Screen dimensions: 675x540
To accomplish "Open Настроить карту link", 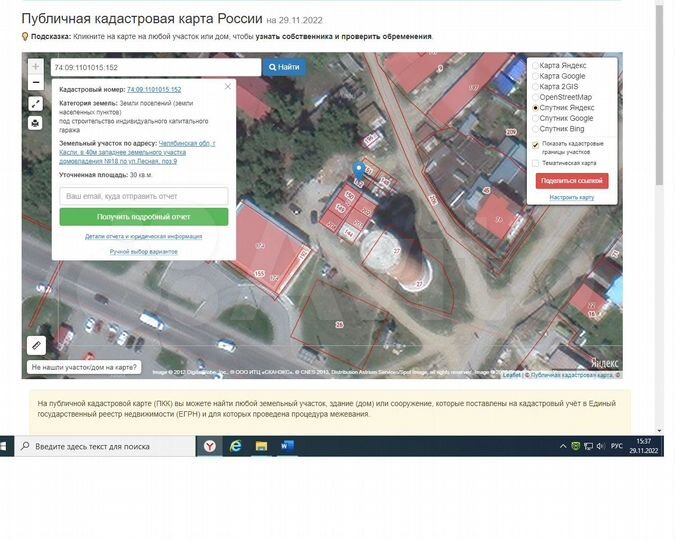I will pyautogui.click(x=572, y=197).
